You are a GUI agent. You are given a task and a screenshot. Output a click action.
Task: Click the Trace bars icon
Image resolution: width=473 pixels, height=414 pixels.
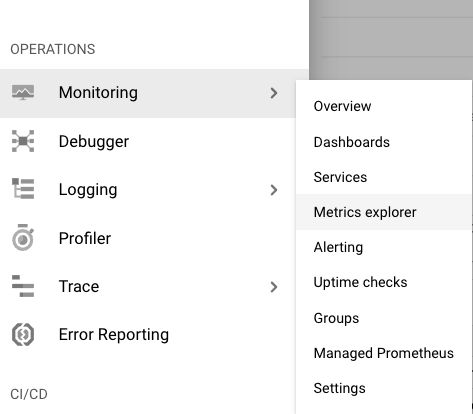point(23,286)
